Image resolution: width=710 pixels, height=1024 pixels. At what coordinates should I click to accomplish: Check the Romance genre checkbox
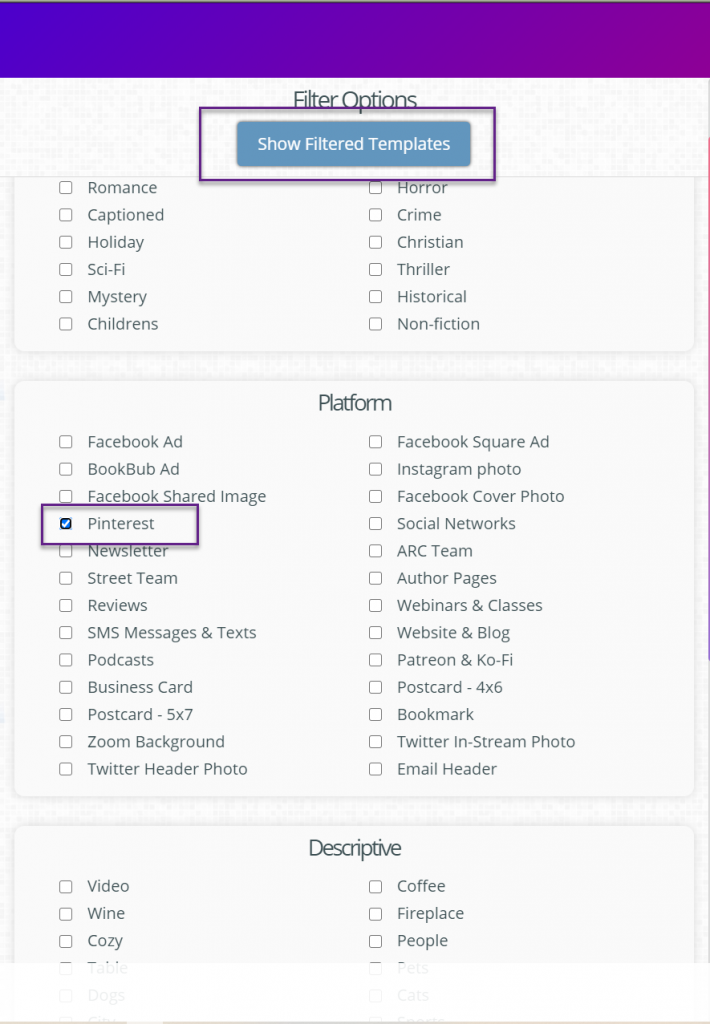tap(65, 187)
